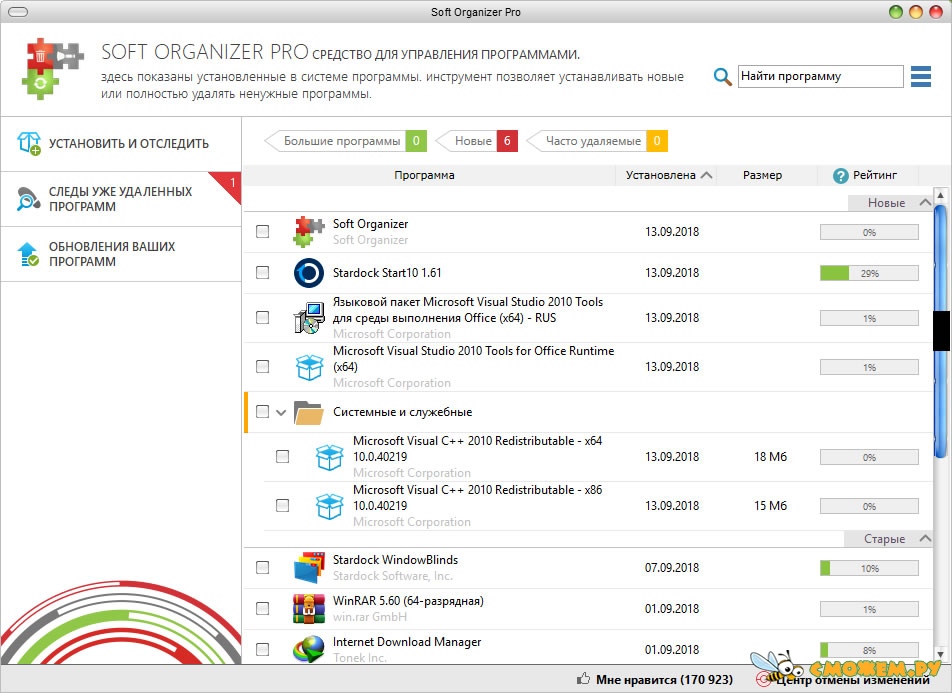
Task: Tick the Stardock Start10 1.61 checkbox
Action: 262,273
